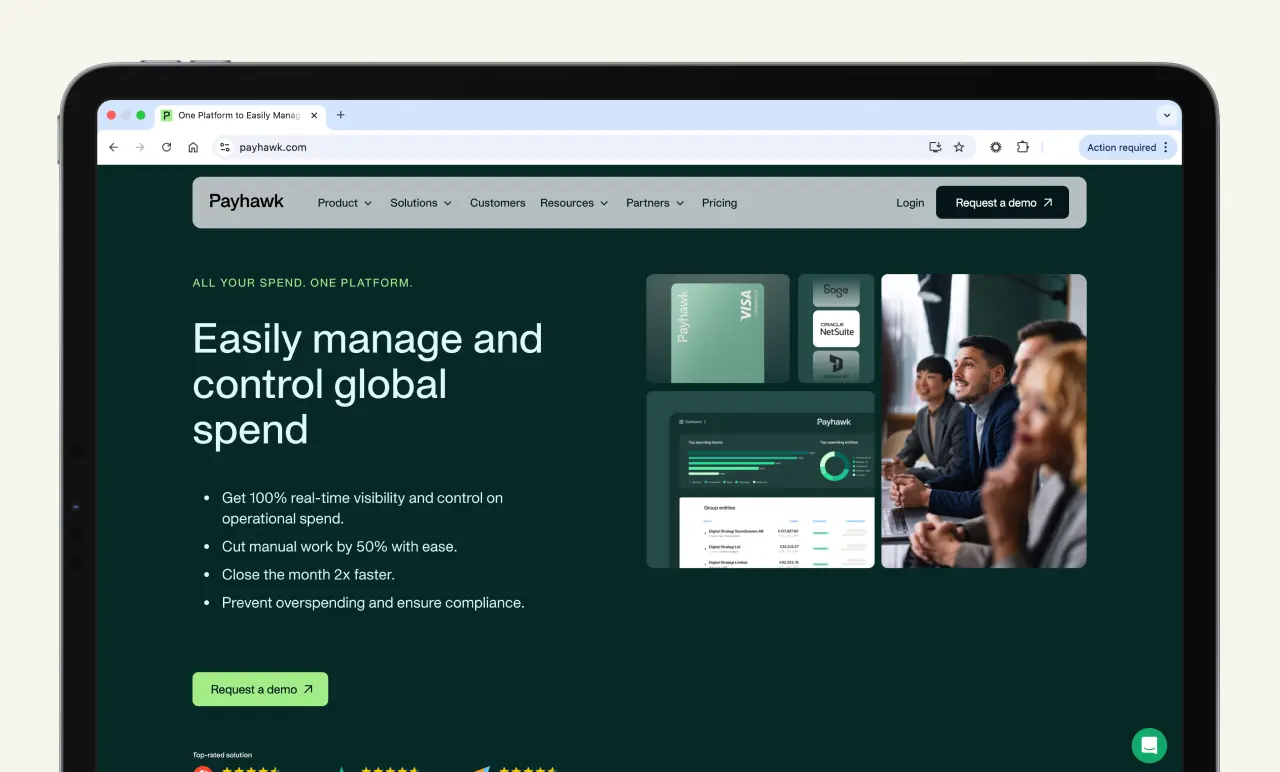This screenshot has height=772, width=1280.
Task: Go to the Pricing page
Action: click(719, 203)
